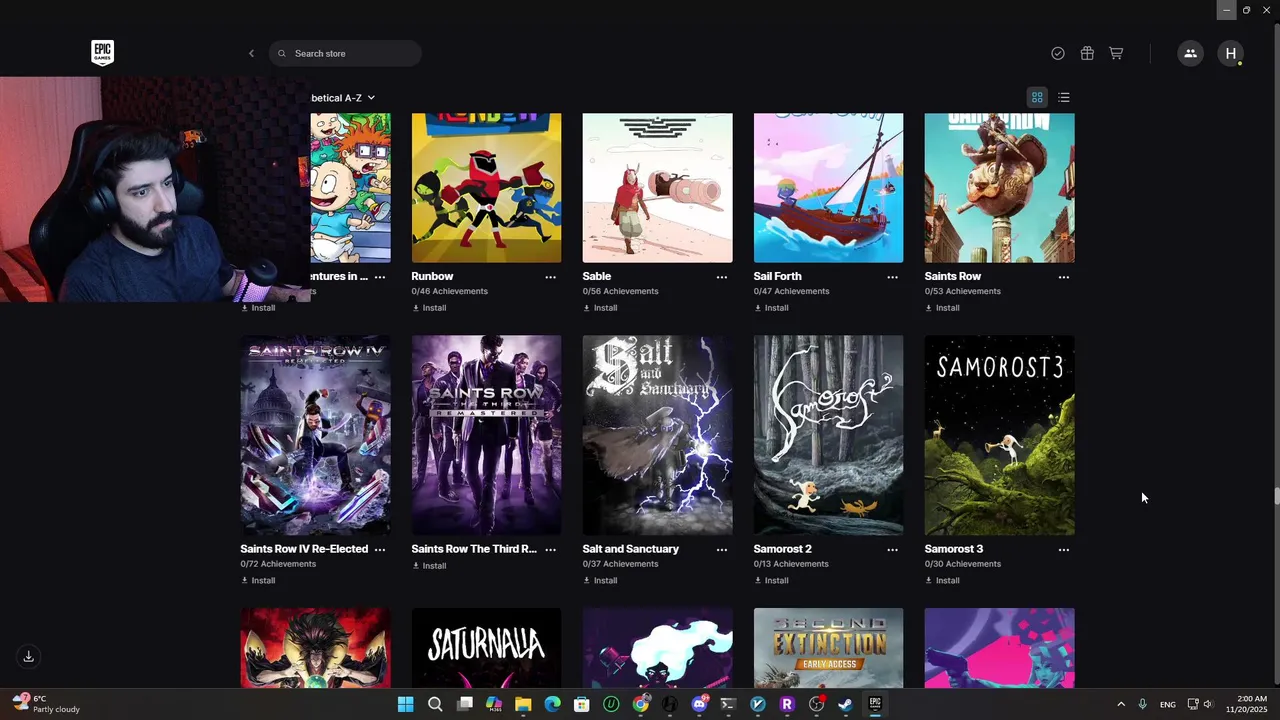Show hidden tray icons chevron
The image size is (1280, 720).
1120,704
